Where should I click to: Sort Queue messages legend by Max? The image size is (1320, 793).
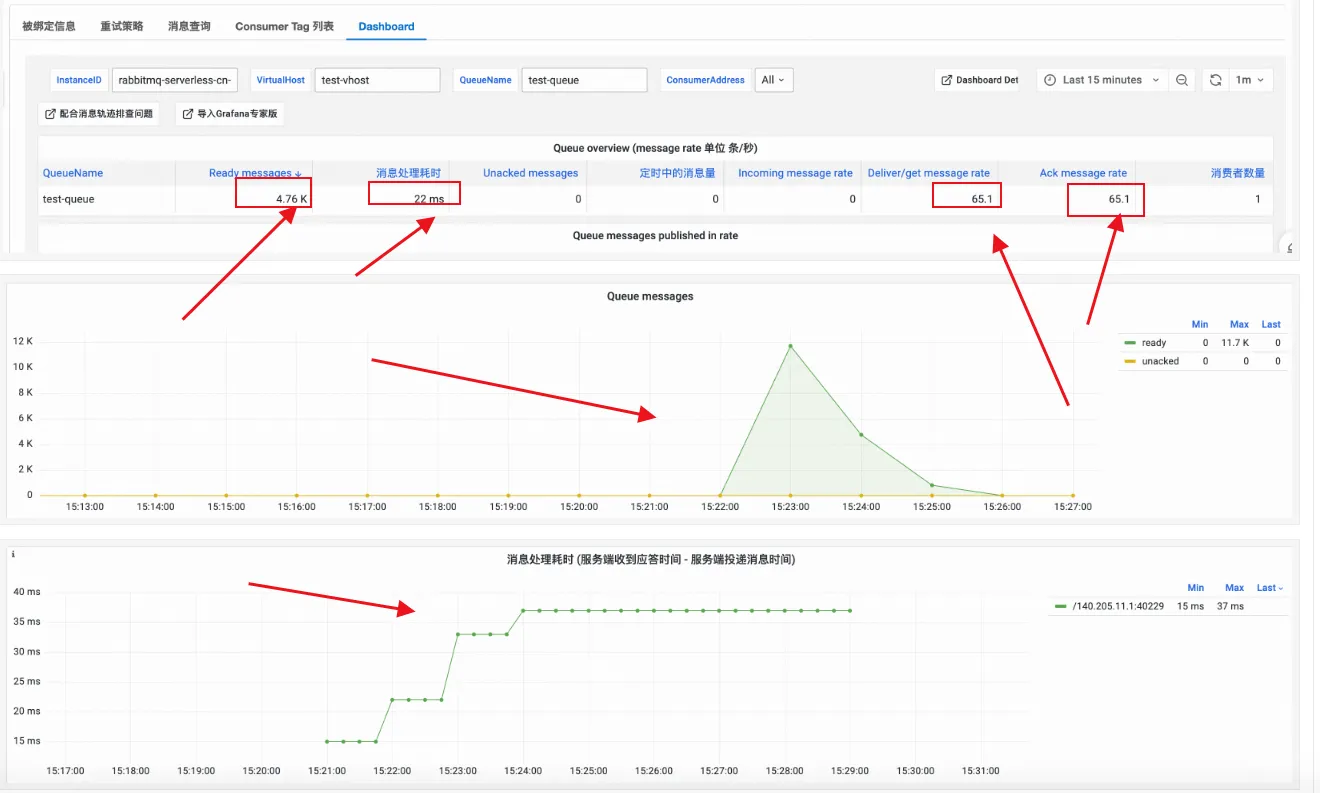click(1239, 324)
